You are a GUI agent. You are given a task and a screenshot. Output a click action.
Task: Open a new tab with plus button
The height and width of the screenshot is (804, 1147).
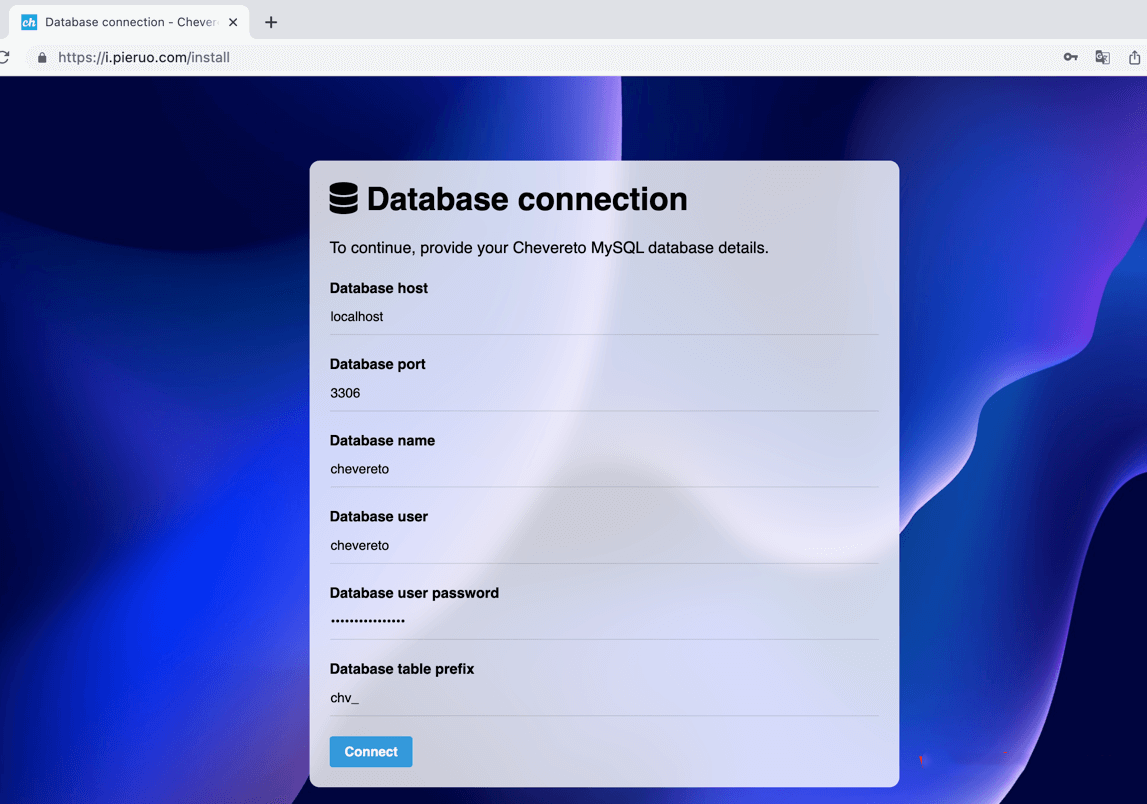click(271, 22)
